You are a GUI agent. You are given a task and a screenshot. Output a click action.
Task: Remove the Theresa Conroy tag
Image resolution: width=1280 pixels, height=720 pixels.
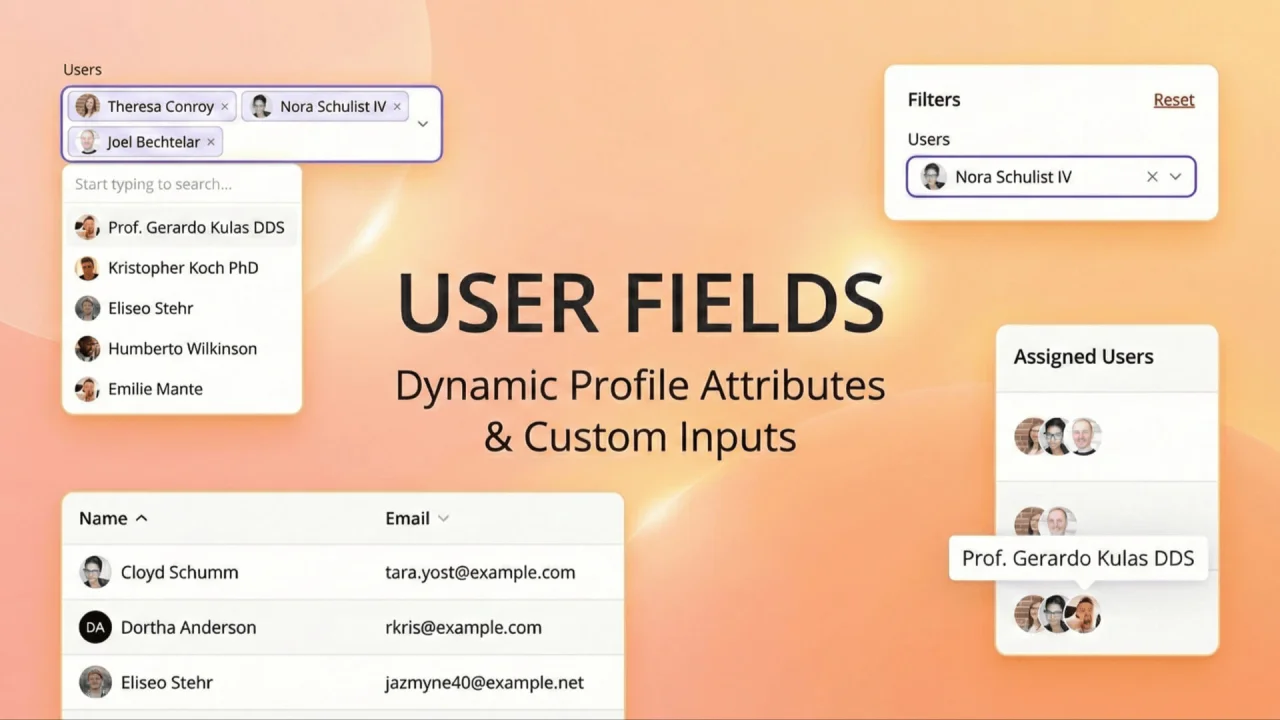coord(224,106)
